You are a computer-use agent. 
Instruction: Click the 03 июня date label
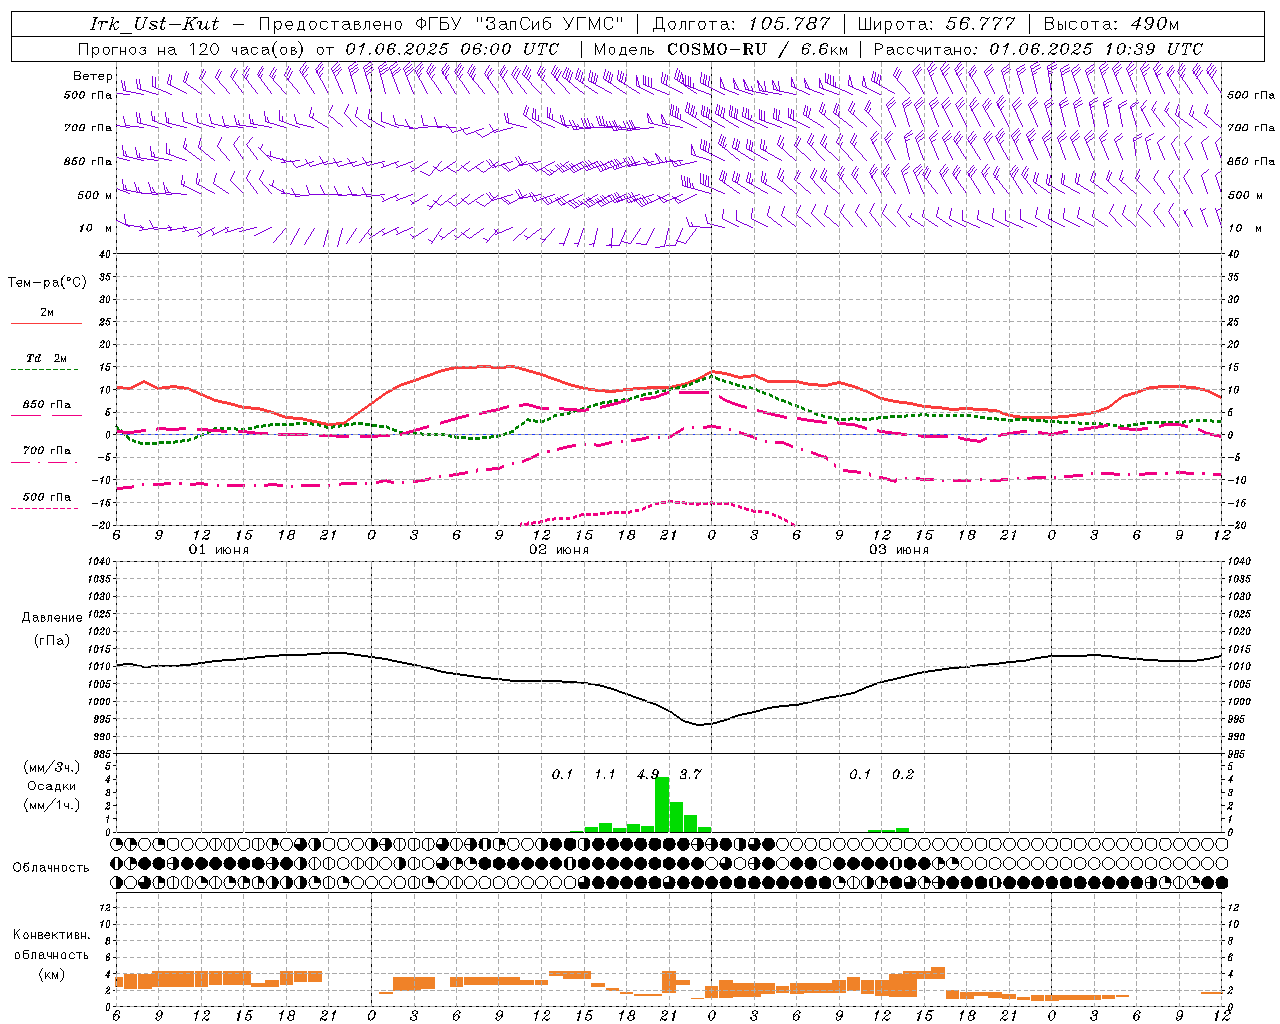point(898,550)
